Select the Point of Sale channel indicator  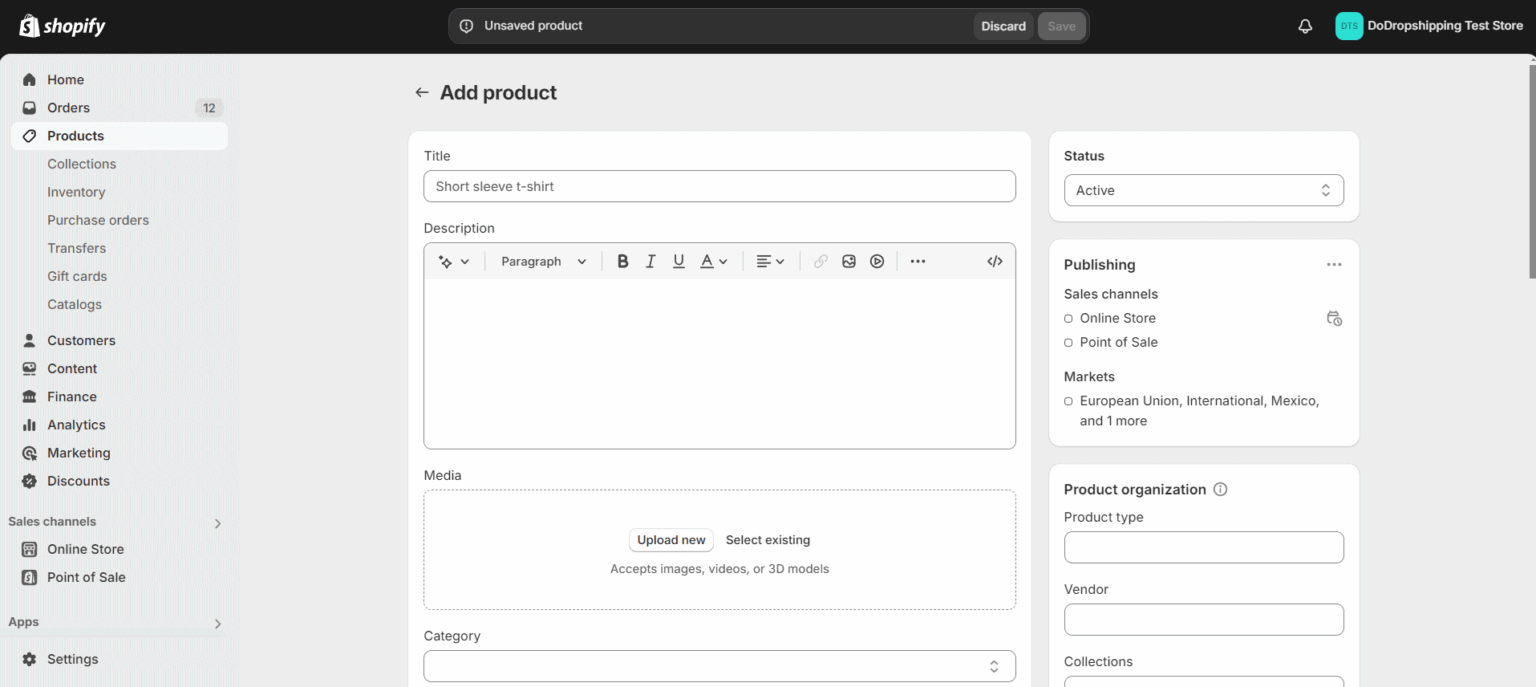coord(1067,342)
